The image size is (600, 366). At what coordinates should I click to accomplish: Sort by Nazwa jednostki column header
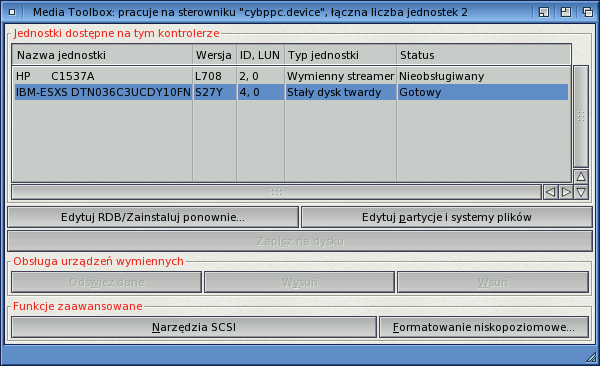[102, 55]
